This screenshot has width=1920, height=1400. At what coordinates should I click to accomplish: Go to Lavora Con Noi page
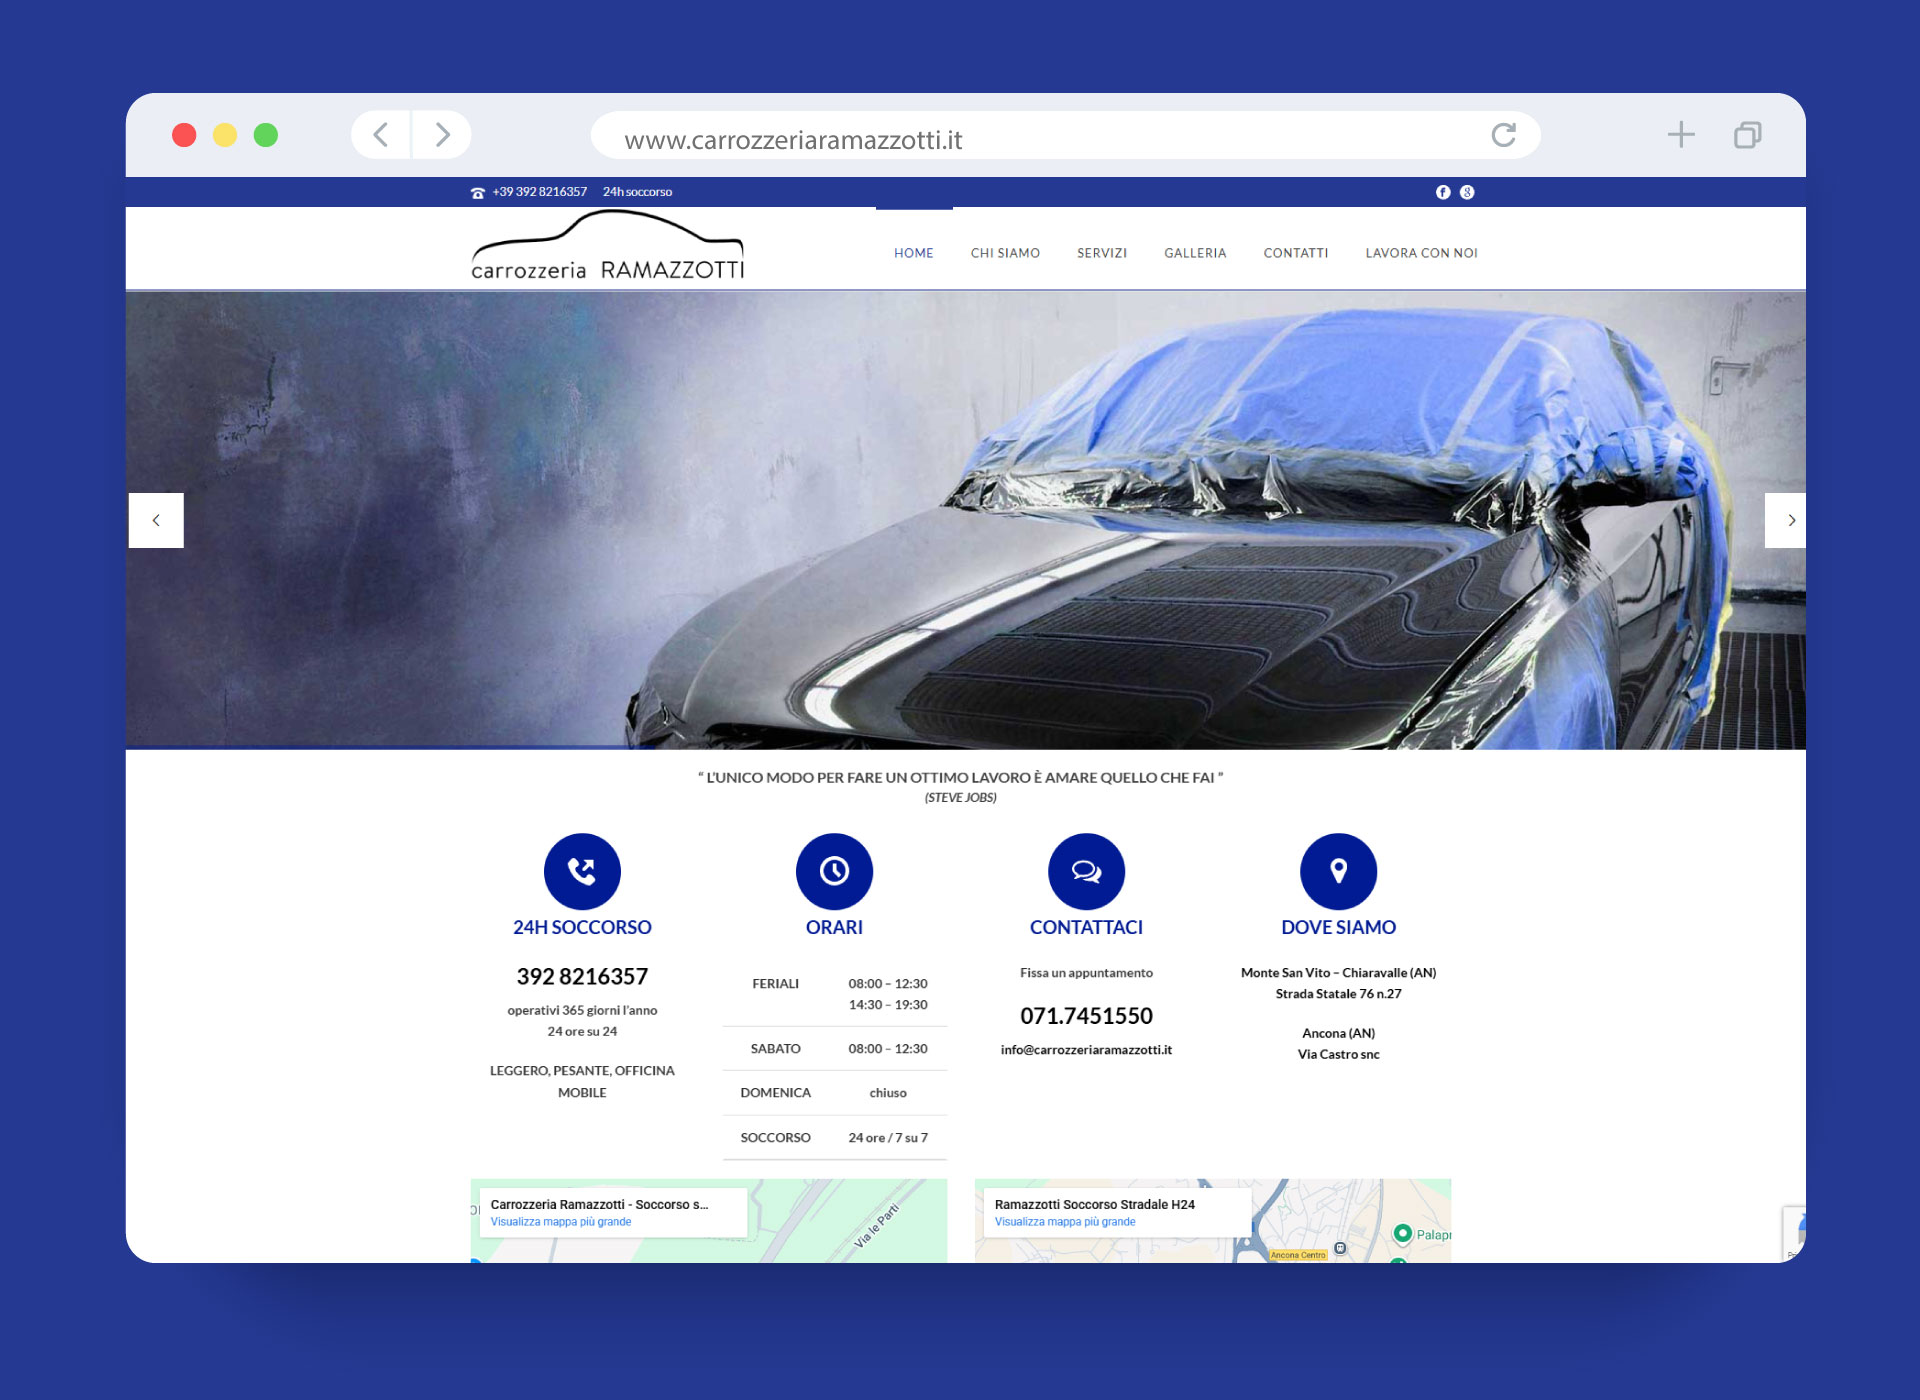1421,253
